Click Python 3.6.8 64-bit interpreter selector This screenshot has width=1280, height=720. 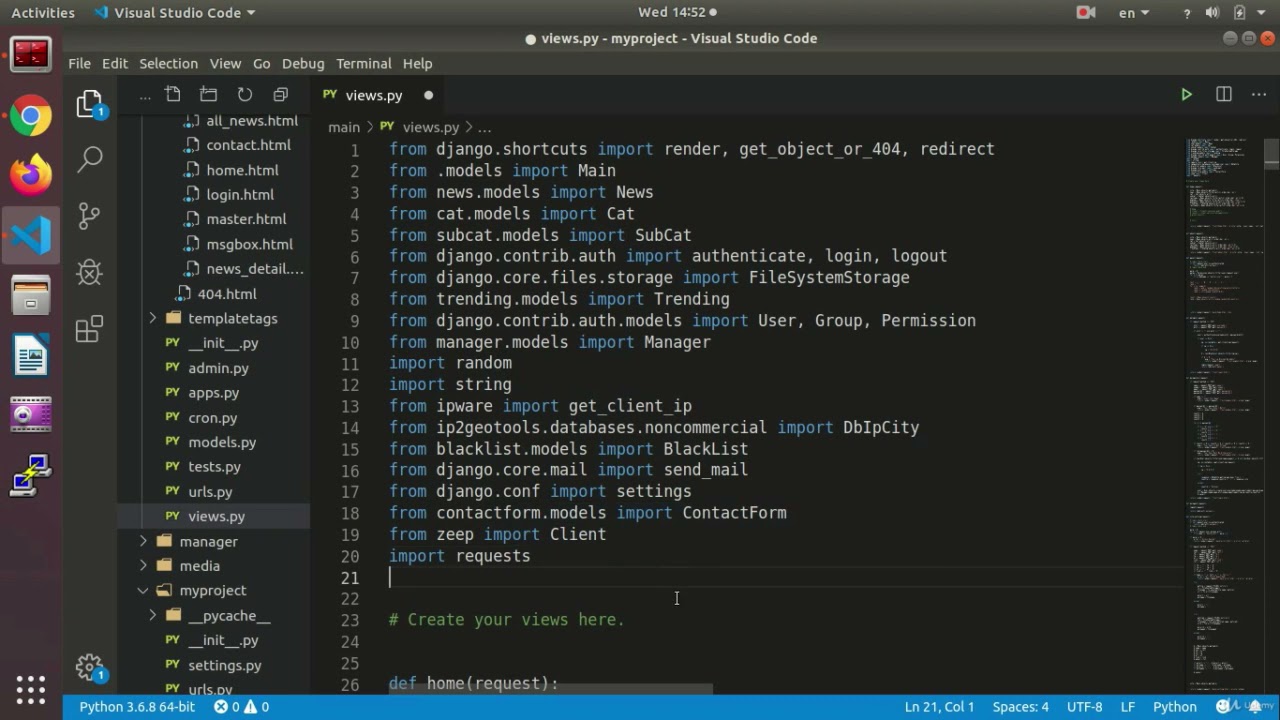click(137, 706)
